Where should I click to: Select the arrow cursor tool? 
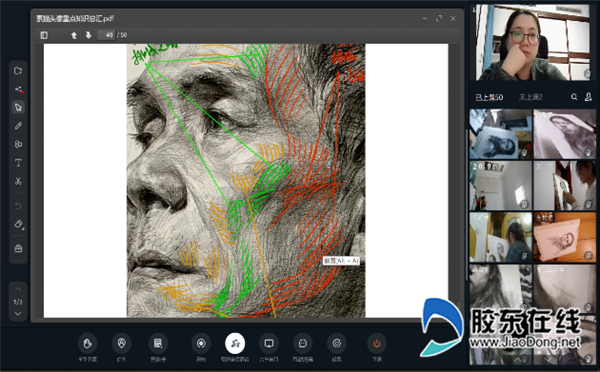pyautogui.click(x=18, y=107)
